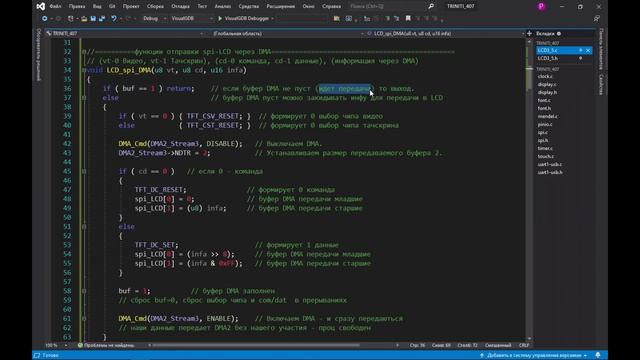This screenshot has height=360, width=640.
Task: Collapse the else block at line 51
Action: [84, 227]
